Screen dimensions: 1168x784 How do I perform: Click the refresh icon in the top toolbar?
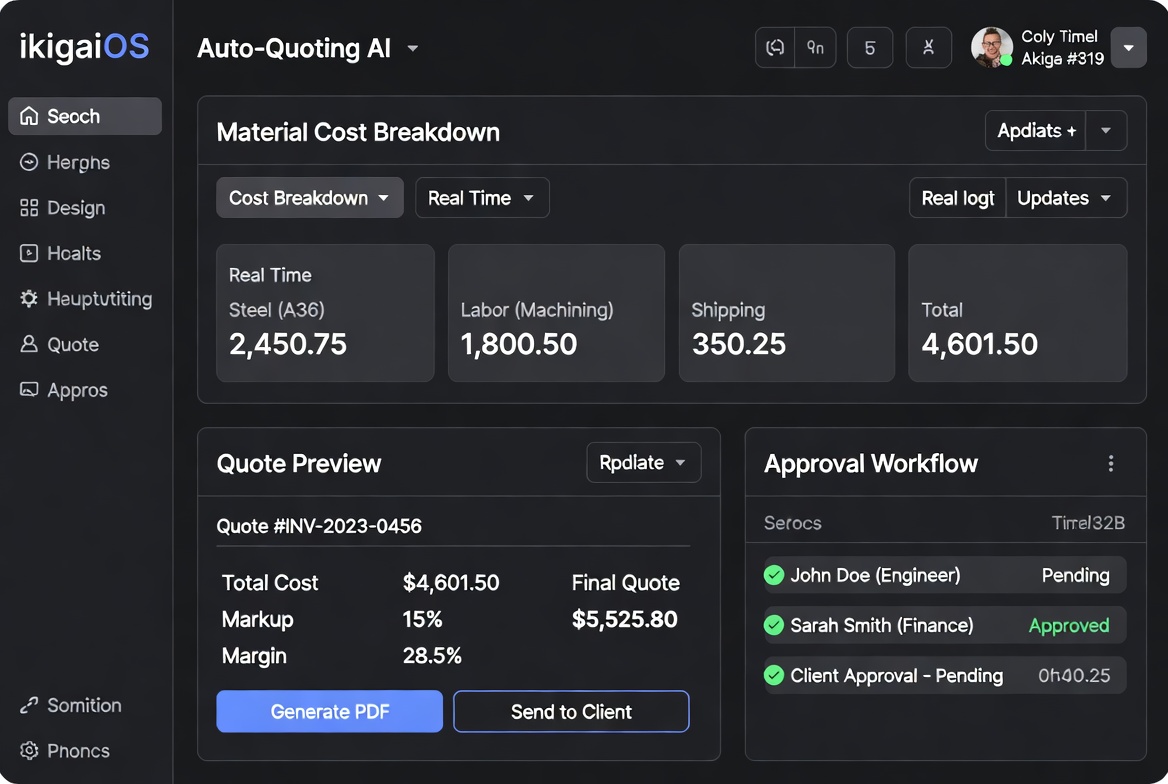pos(774,47)
